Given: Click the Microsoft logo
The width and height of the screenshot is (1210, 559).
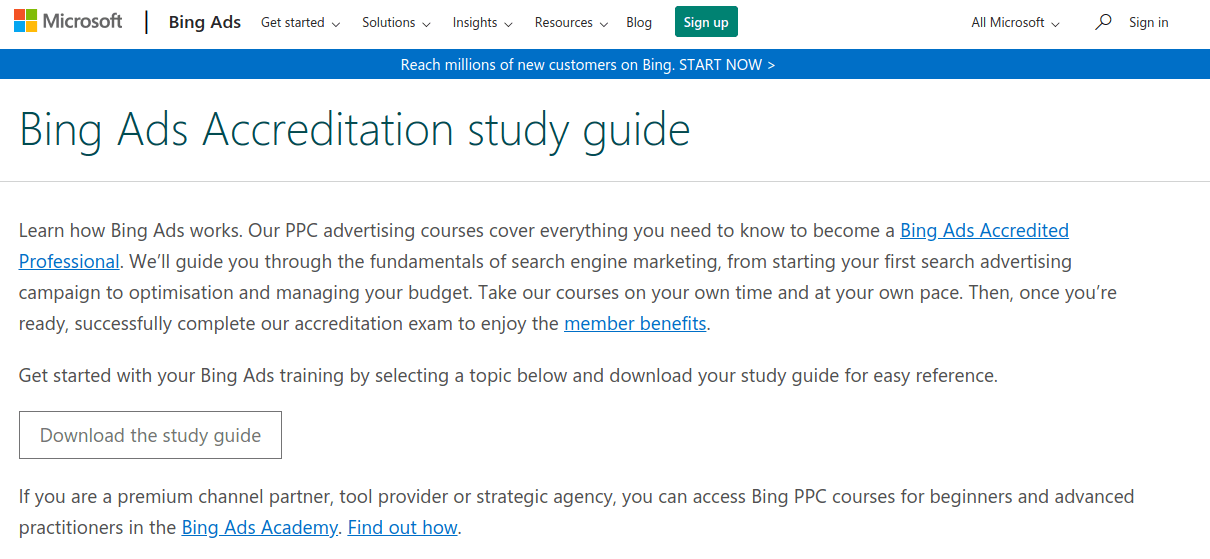Looking at the screenshot, I should [x=68, y=21].
